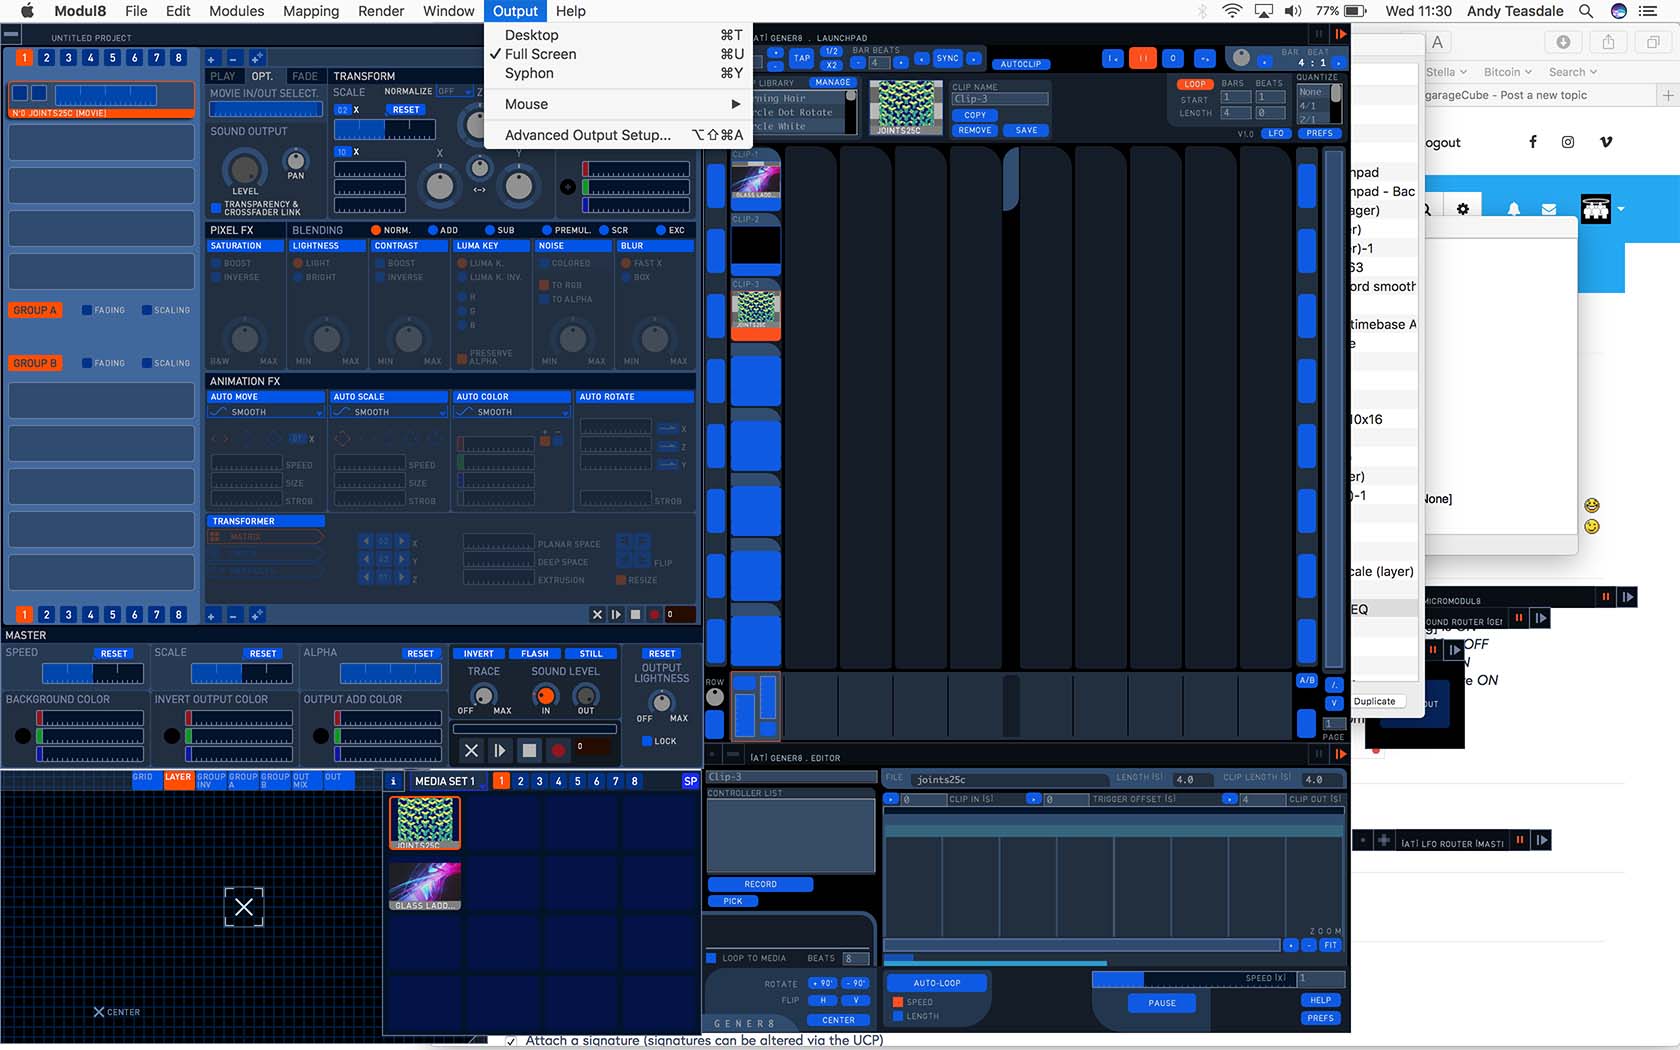This screenshot has height=1050, width=1680.
Task: Open the Render menu in menu bar
Action: click(381, 11)
